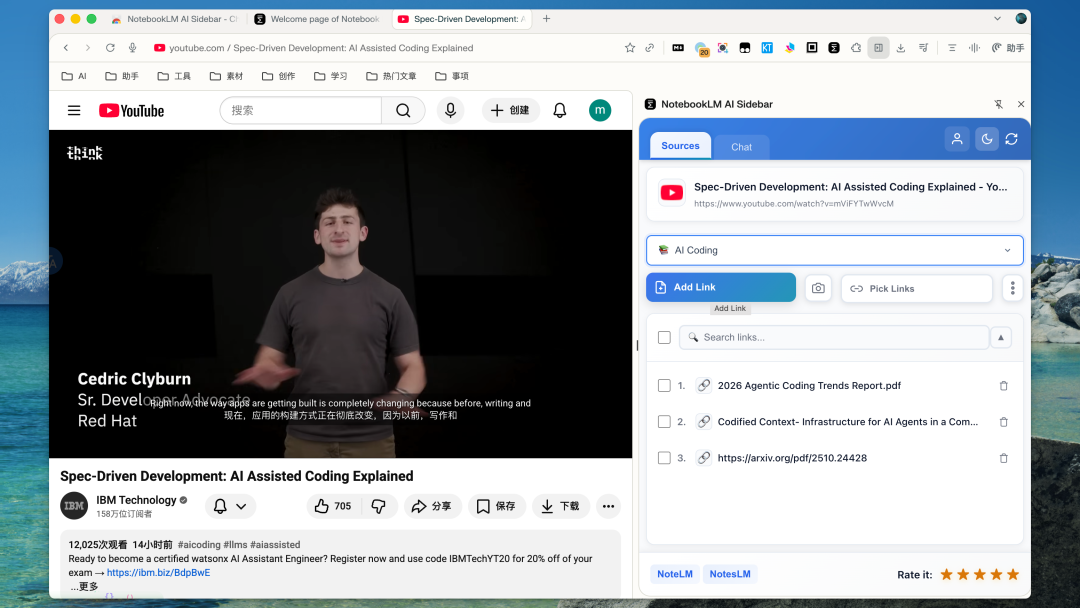The image size is (1080, 608).
Task: Reload the page in browser toolbar
Action: point(110,48)
